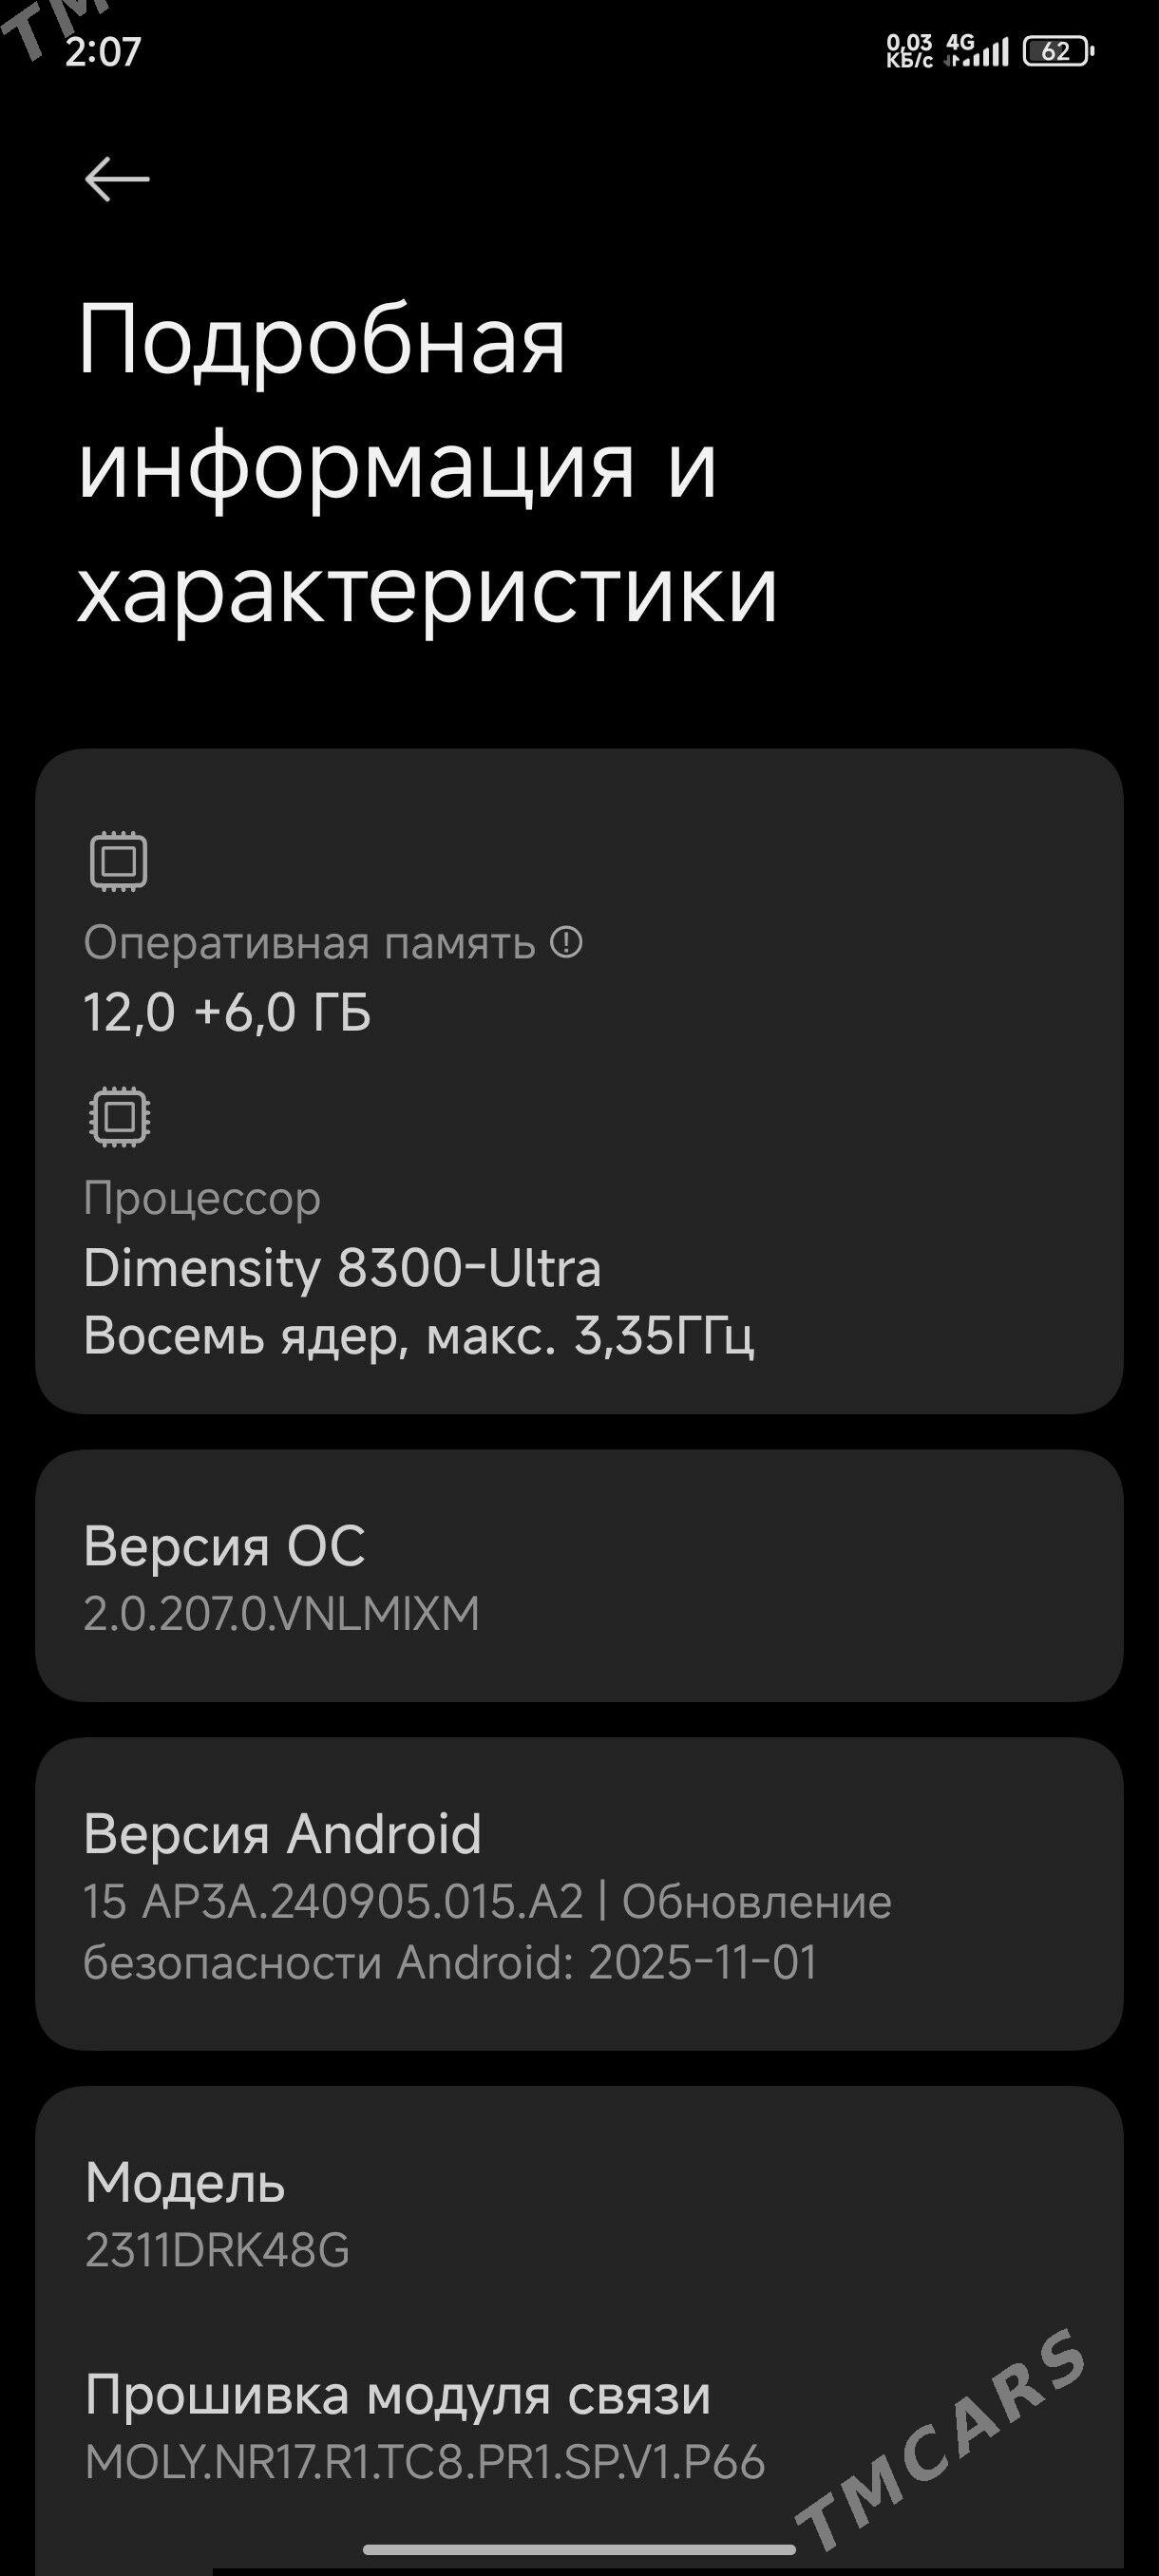The image size is (1159, 2576).
Task: Tap the RAM chip icon
Action: coord(119,861)
